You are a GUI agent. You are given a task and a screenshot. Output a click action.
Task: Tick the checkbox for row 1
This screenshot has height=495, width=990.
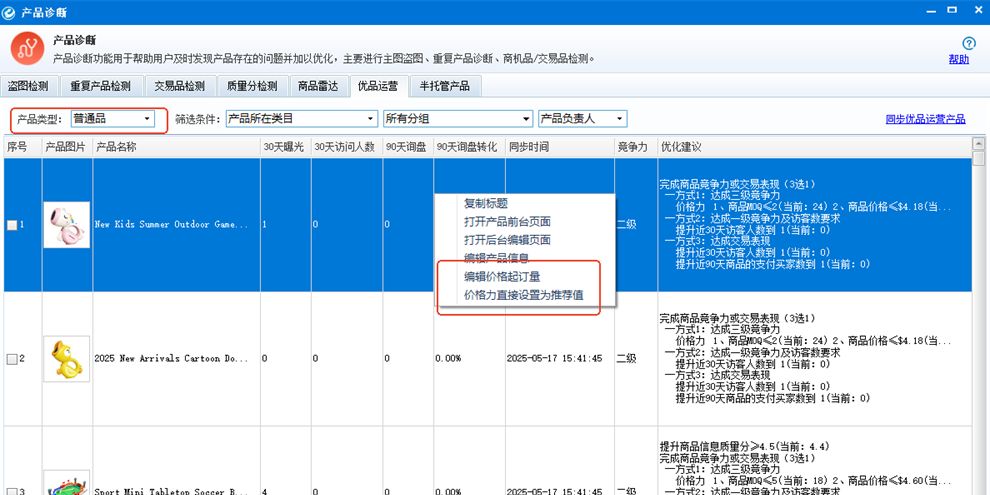[13, 225]
